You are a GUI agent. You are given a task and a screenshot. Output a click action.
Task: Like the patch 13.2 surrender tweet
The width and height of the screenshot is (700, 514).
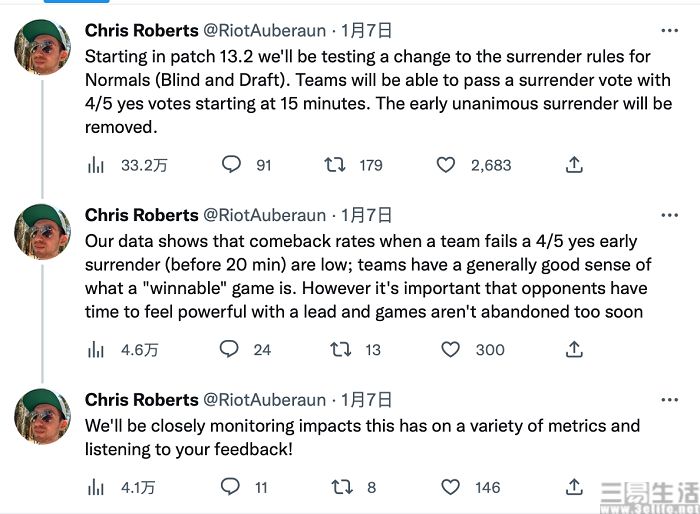(446, 165)
